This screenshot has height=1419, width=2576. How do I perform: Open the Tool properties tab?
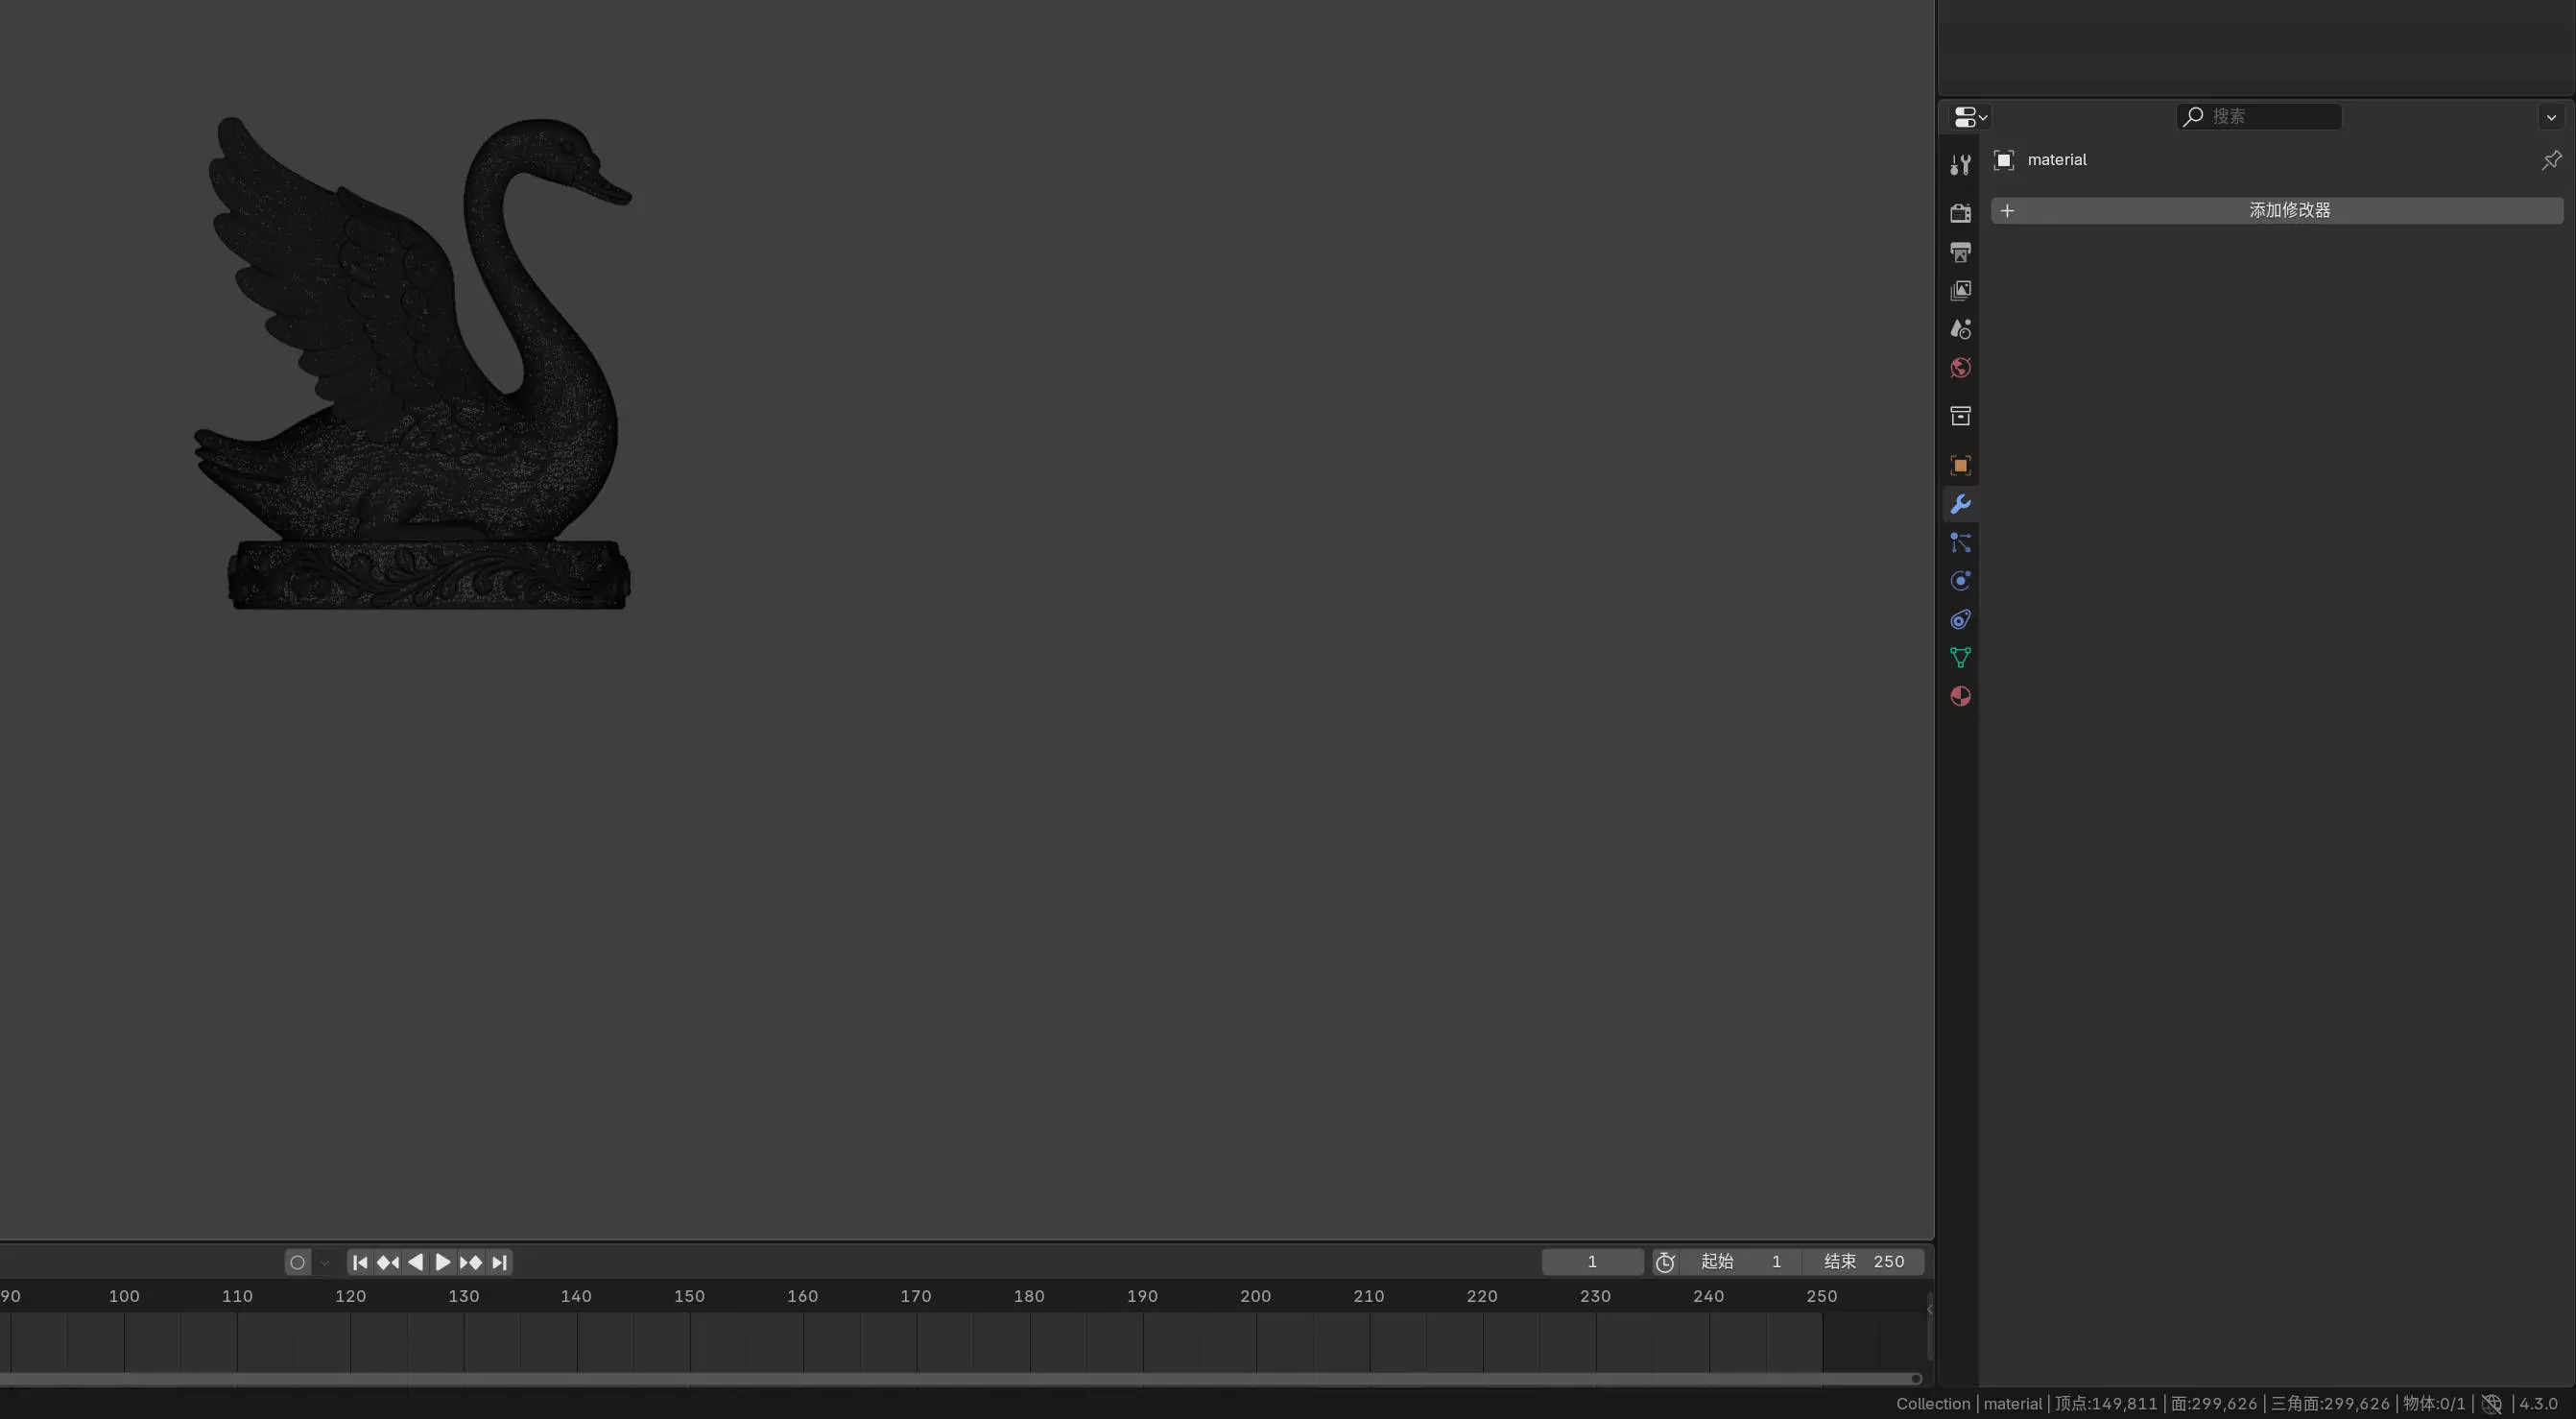[x=1960, y=165]
